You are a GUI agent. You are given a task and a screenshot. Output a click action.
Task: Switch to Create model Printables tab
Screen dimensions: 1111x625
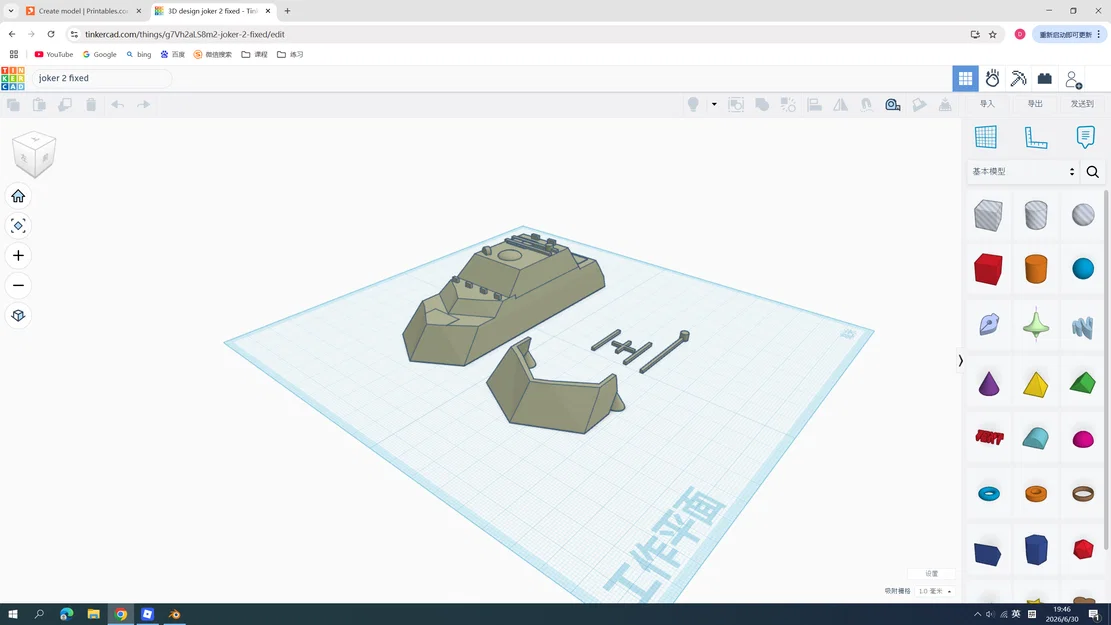(x=84, y=11)
